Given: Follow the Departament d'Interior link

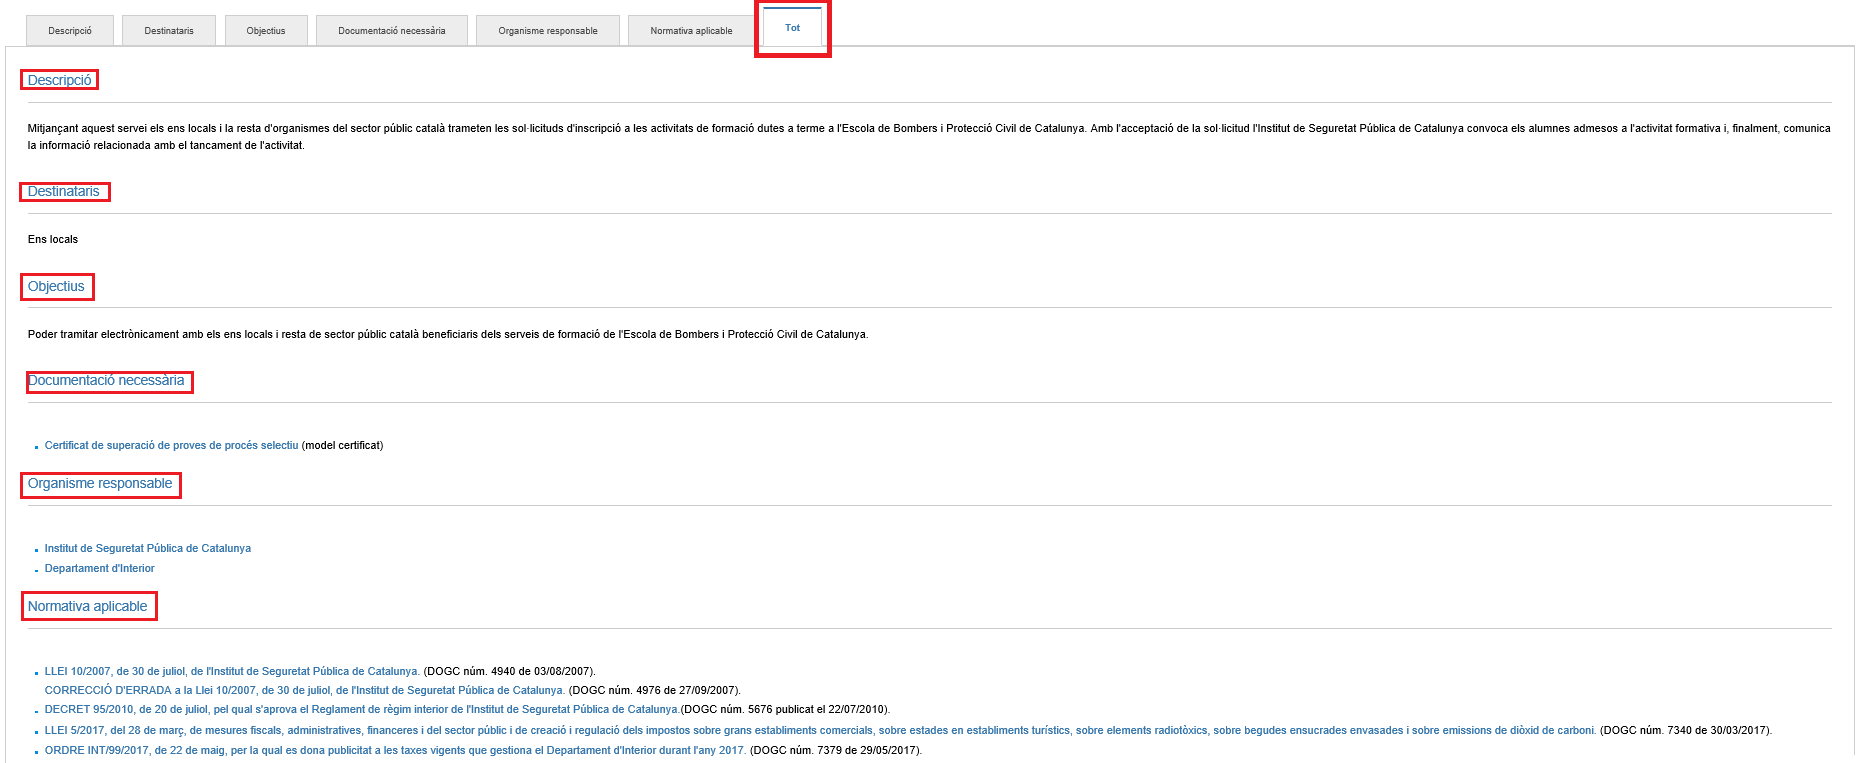Looking at the screenshot, I should 99,569.
